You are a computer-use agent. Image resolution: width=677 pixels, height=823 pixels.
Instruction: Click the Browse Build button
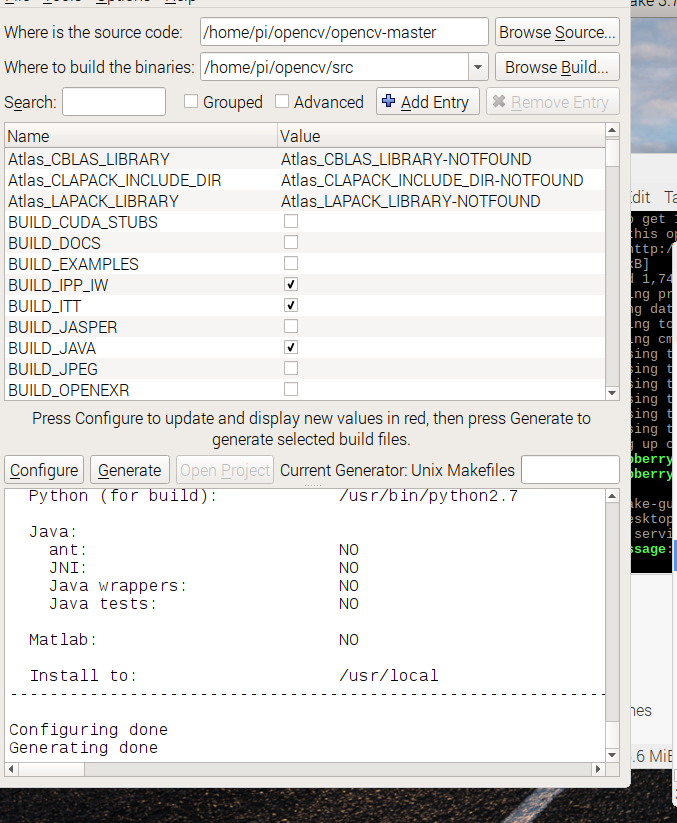pos(557,67)
